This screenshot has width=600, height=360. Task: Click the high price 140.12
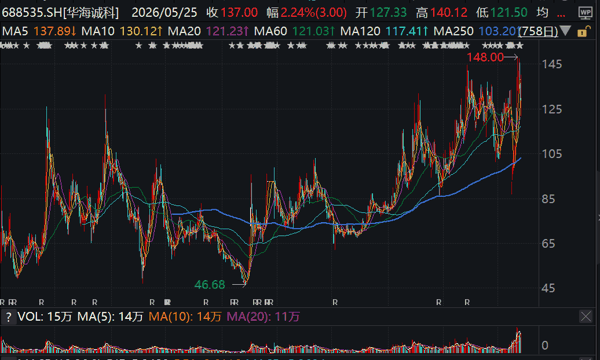point(448,13)
